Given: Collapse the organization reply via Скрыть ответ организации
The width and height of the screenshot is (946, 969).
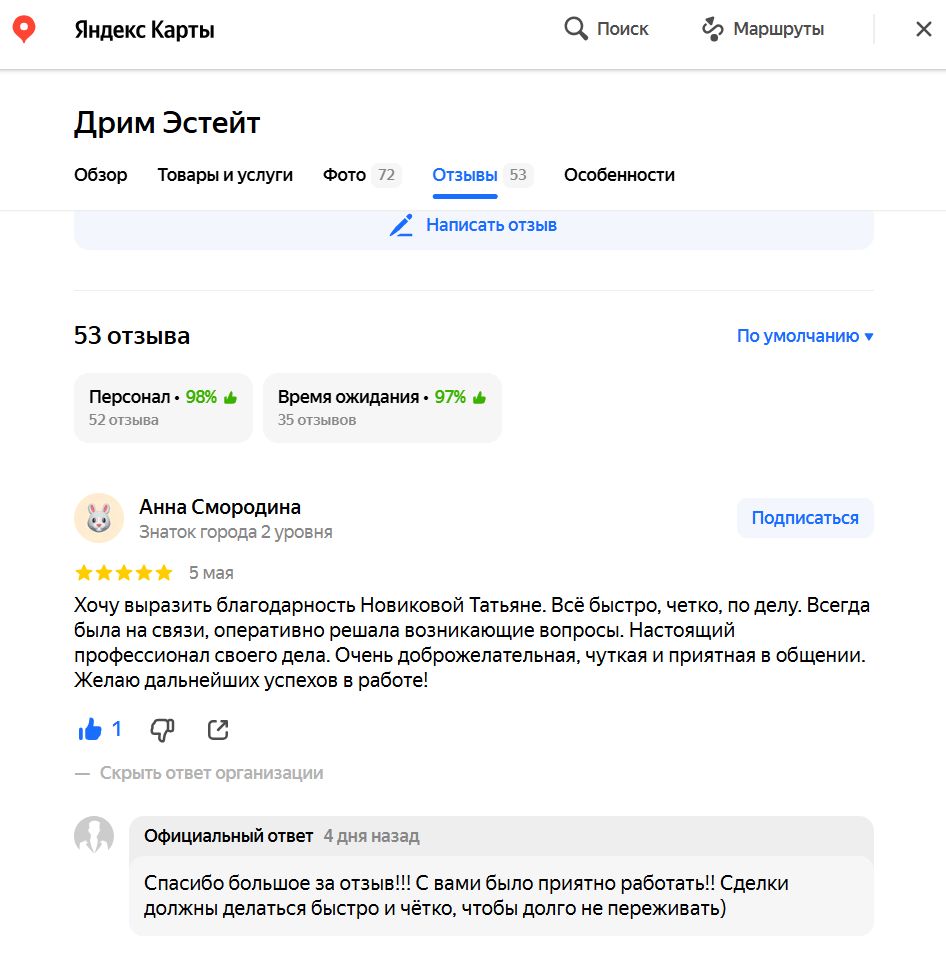Looking at the screenshot, I should click(210, 772).
